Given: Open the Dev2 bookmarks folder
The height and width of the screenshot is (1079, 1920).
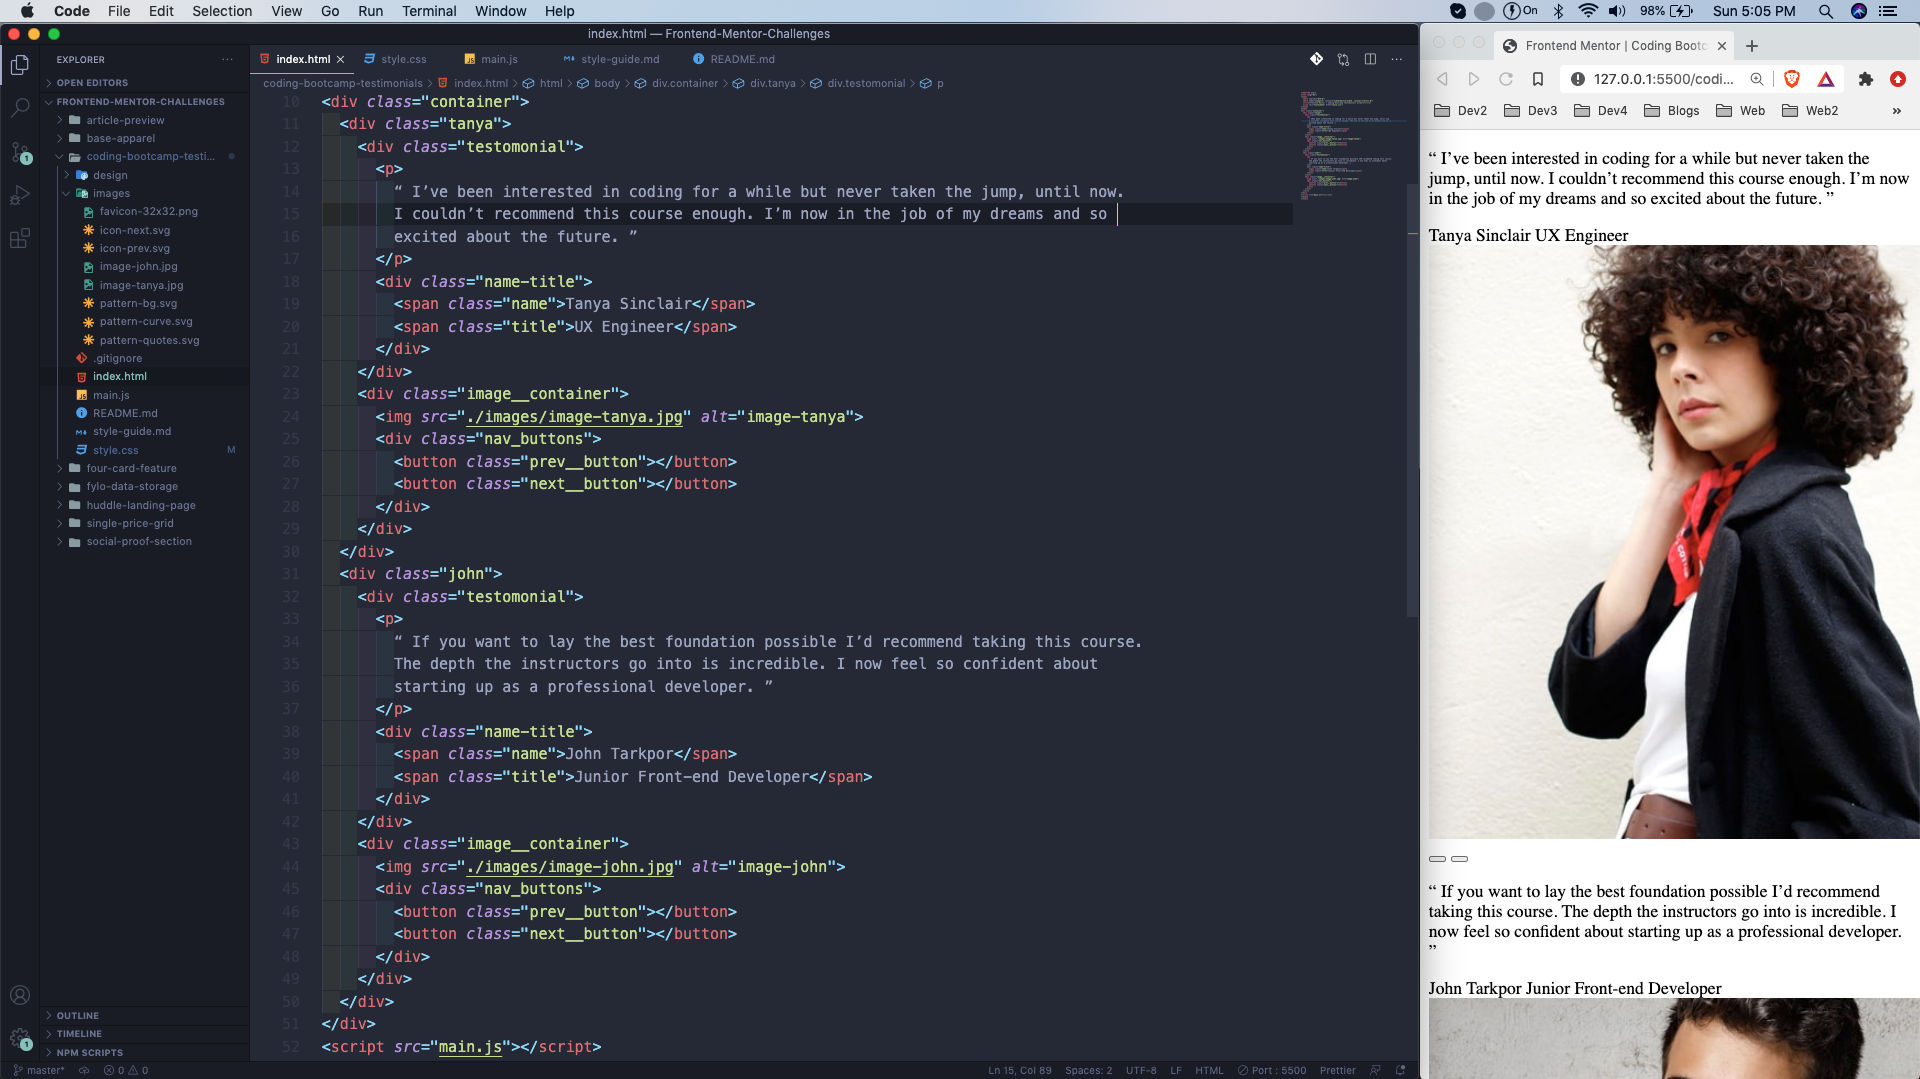Looking at the screenshot, I should point(1460,111).
